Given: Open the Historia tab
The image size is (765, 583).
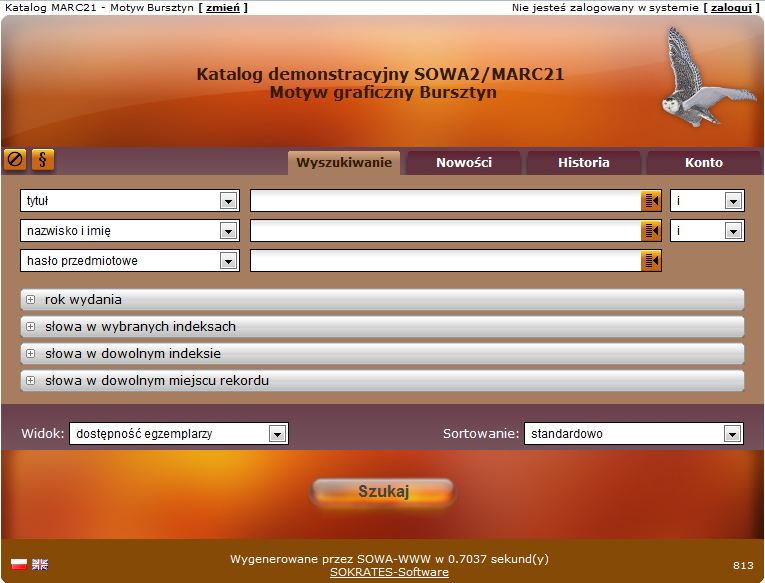Looking at the screenshot, I should click(584, 163).
